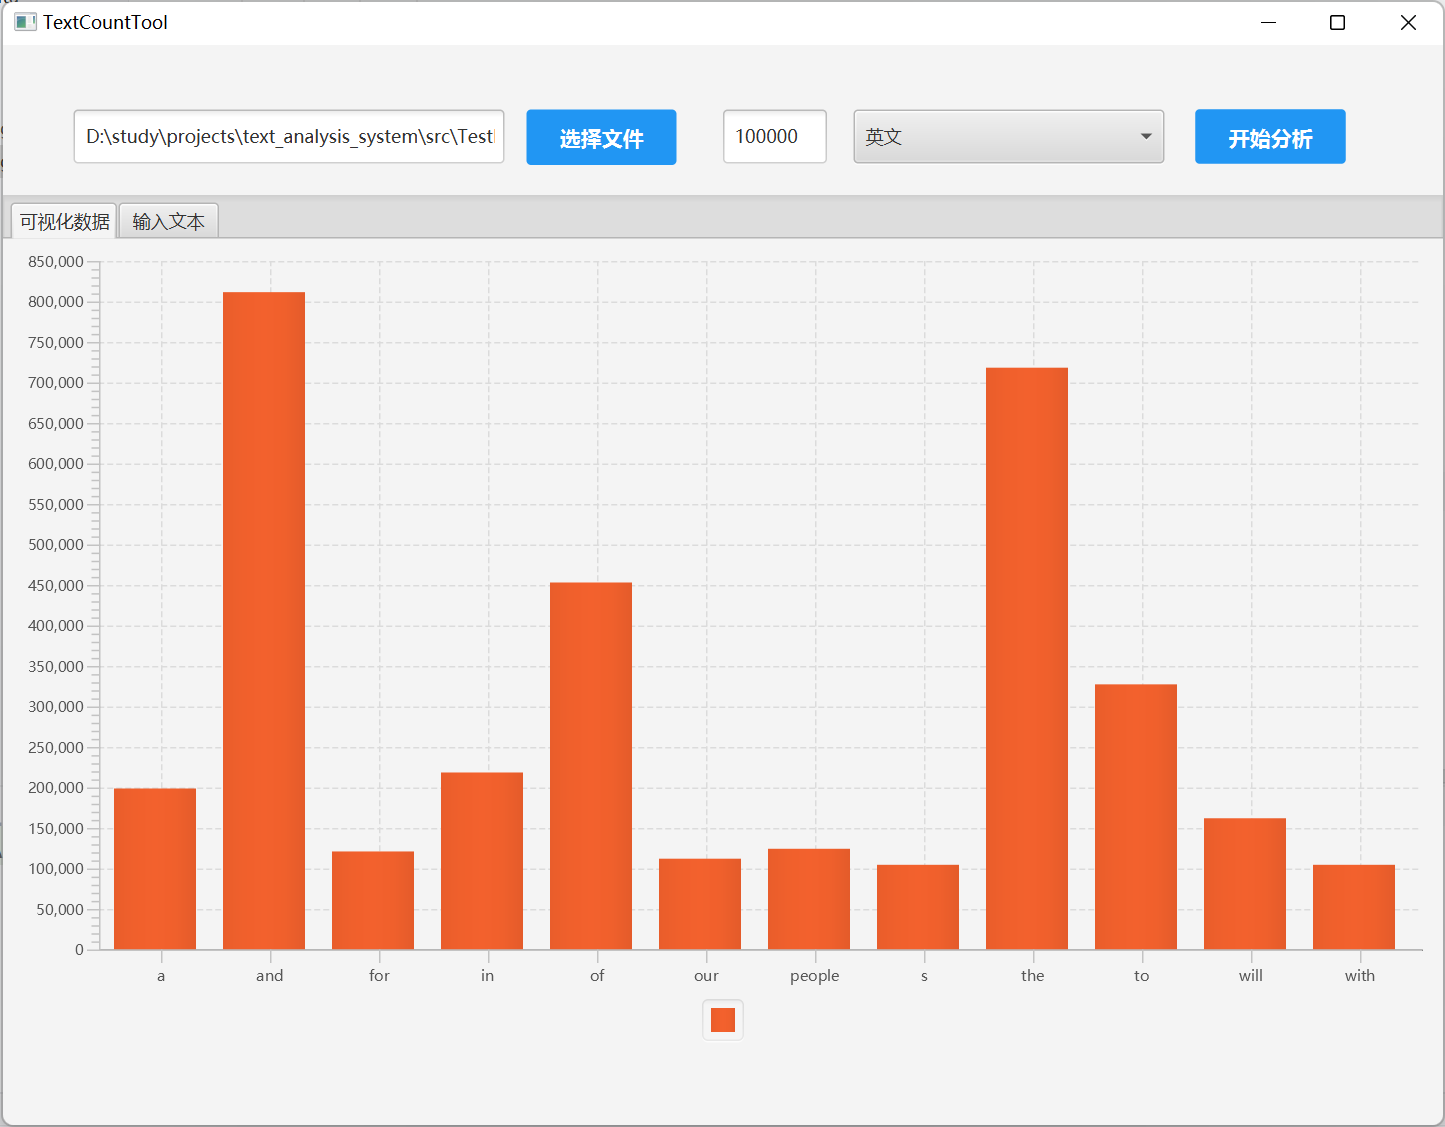Select the 可视化数据 tab
The height and width of the screenshot is (1127, 1445).
[x=64, y=221]
